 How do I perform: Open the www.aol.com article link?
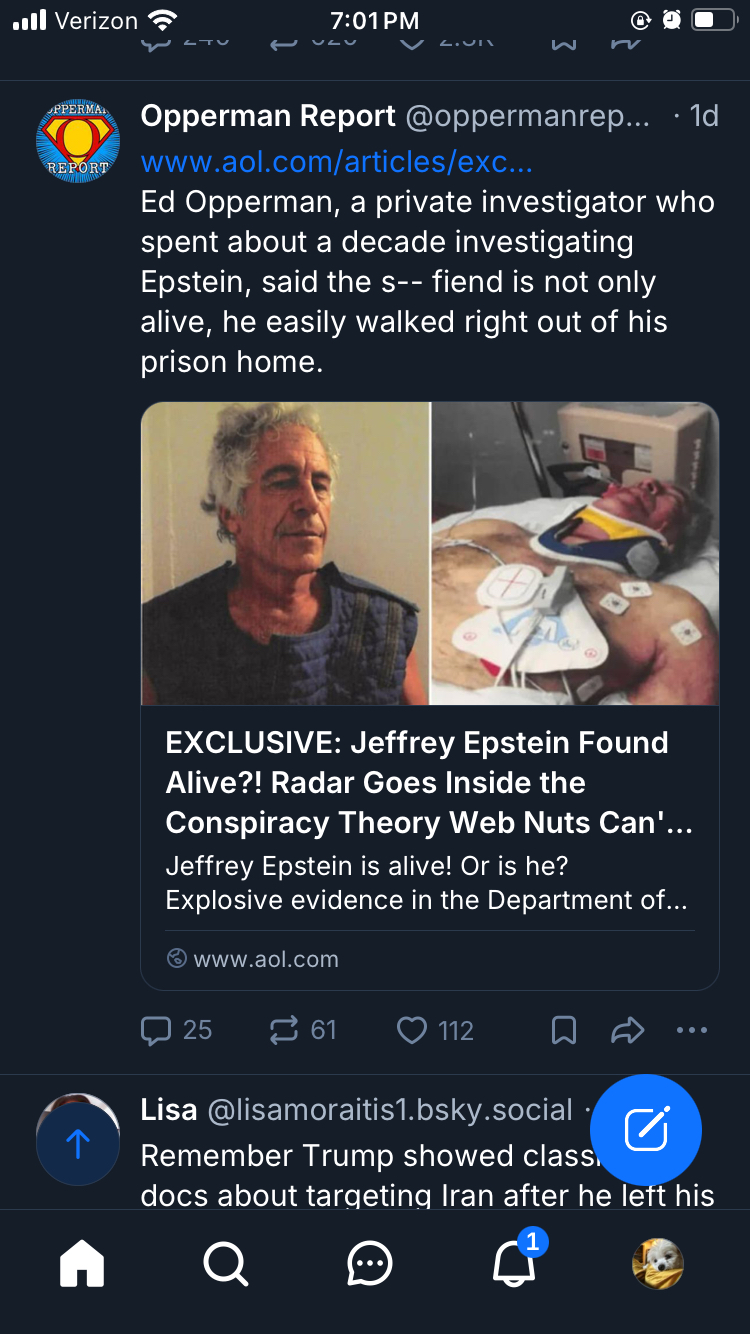336,161
